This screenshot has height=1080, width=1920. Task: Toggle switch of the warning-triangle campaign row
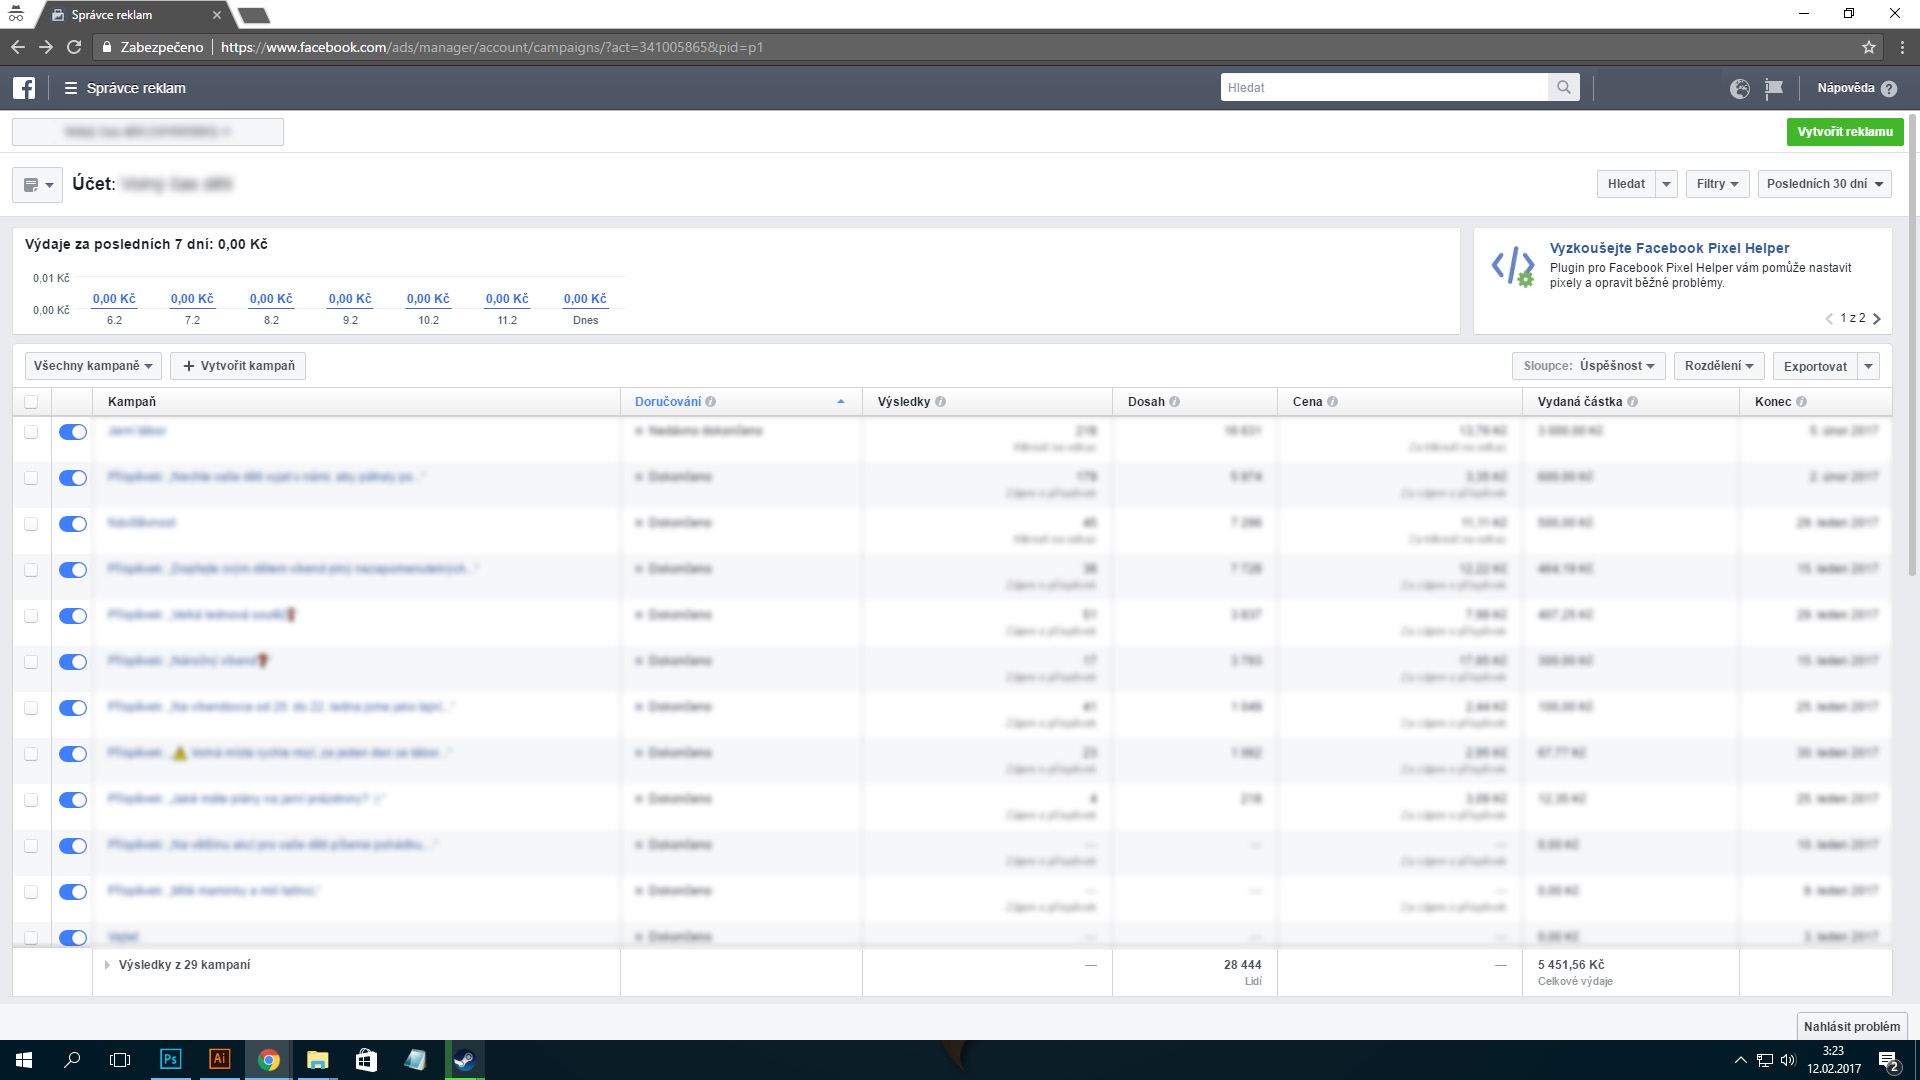[x=73, y=754]
